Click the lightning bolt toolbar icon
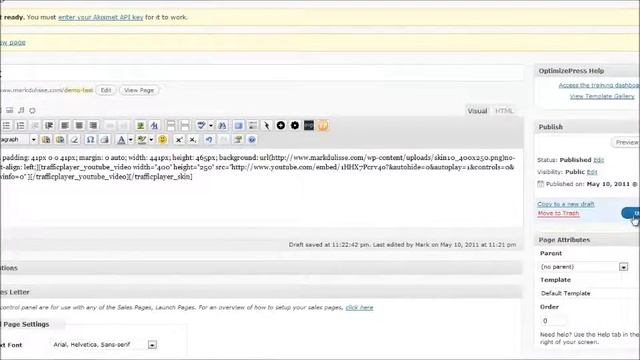Image resolution: width=640 pixels, height=360 pixels. (267, 126)
